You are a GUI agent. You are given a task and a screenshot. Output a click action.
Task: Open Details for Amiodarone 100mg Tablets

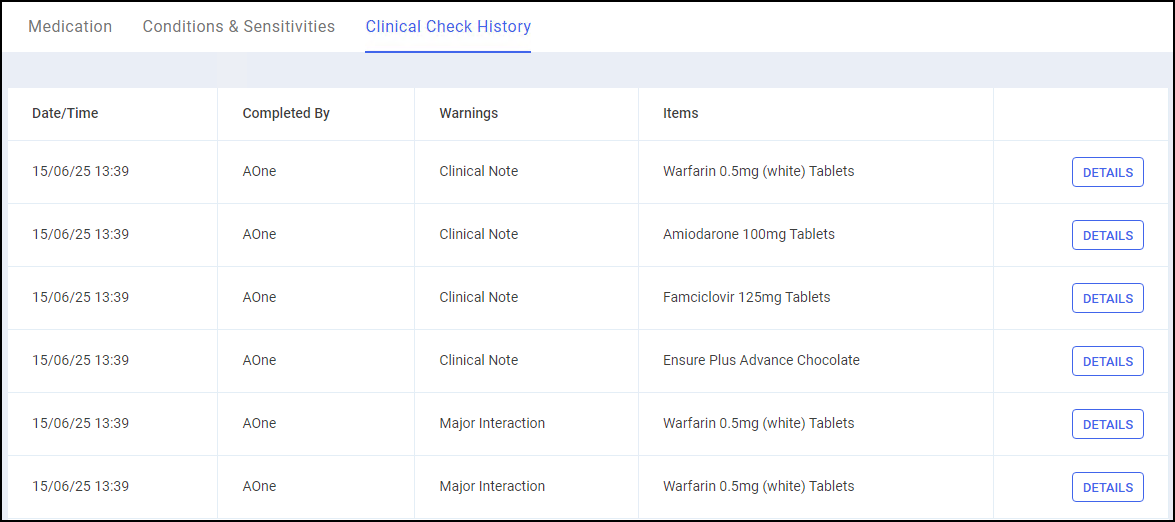click(1107, 235)
